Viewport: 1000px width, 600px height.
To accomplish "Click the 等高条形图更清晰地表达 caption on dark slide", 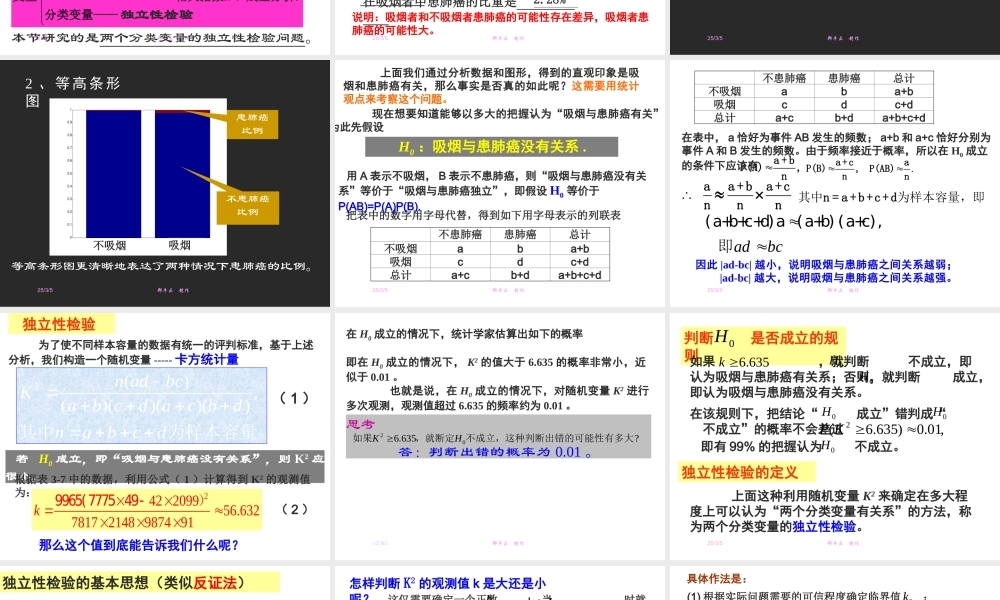I will pyautogui.click(x=162, y=266).
